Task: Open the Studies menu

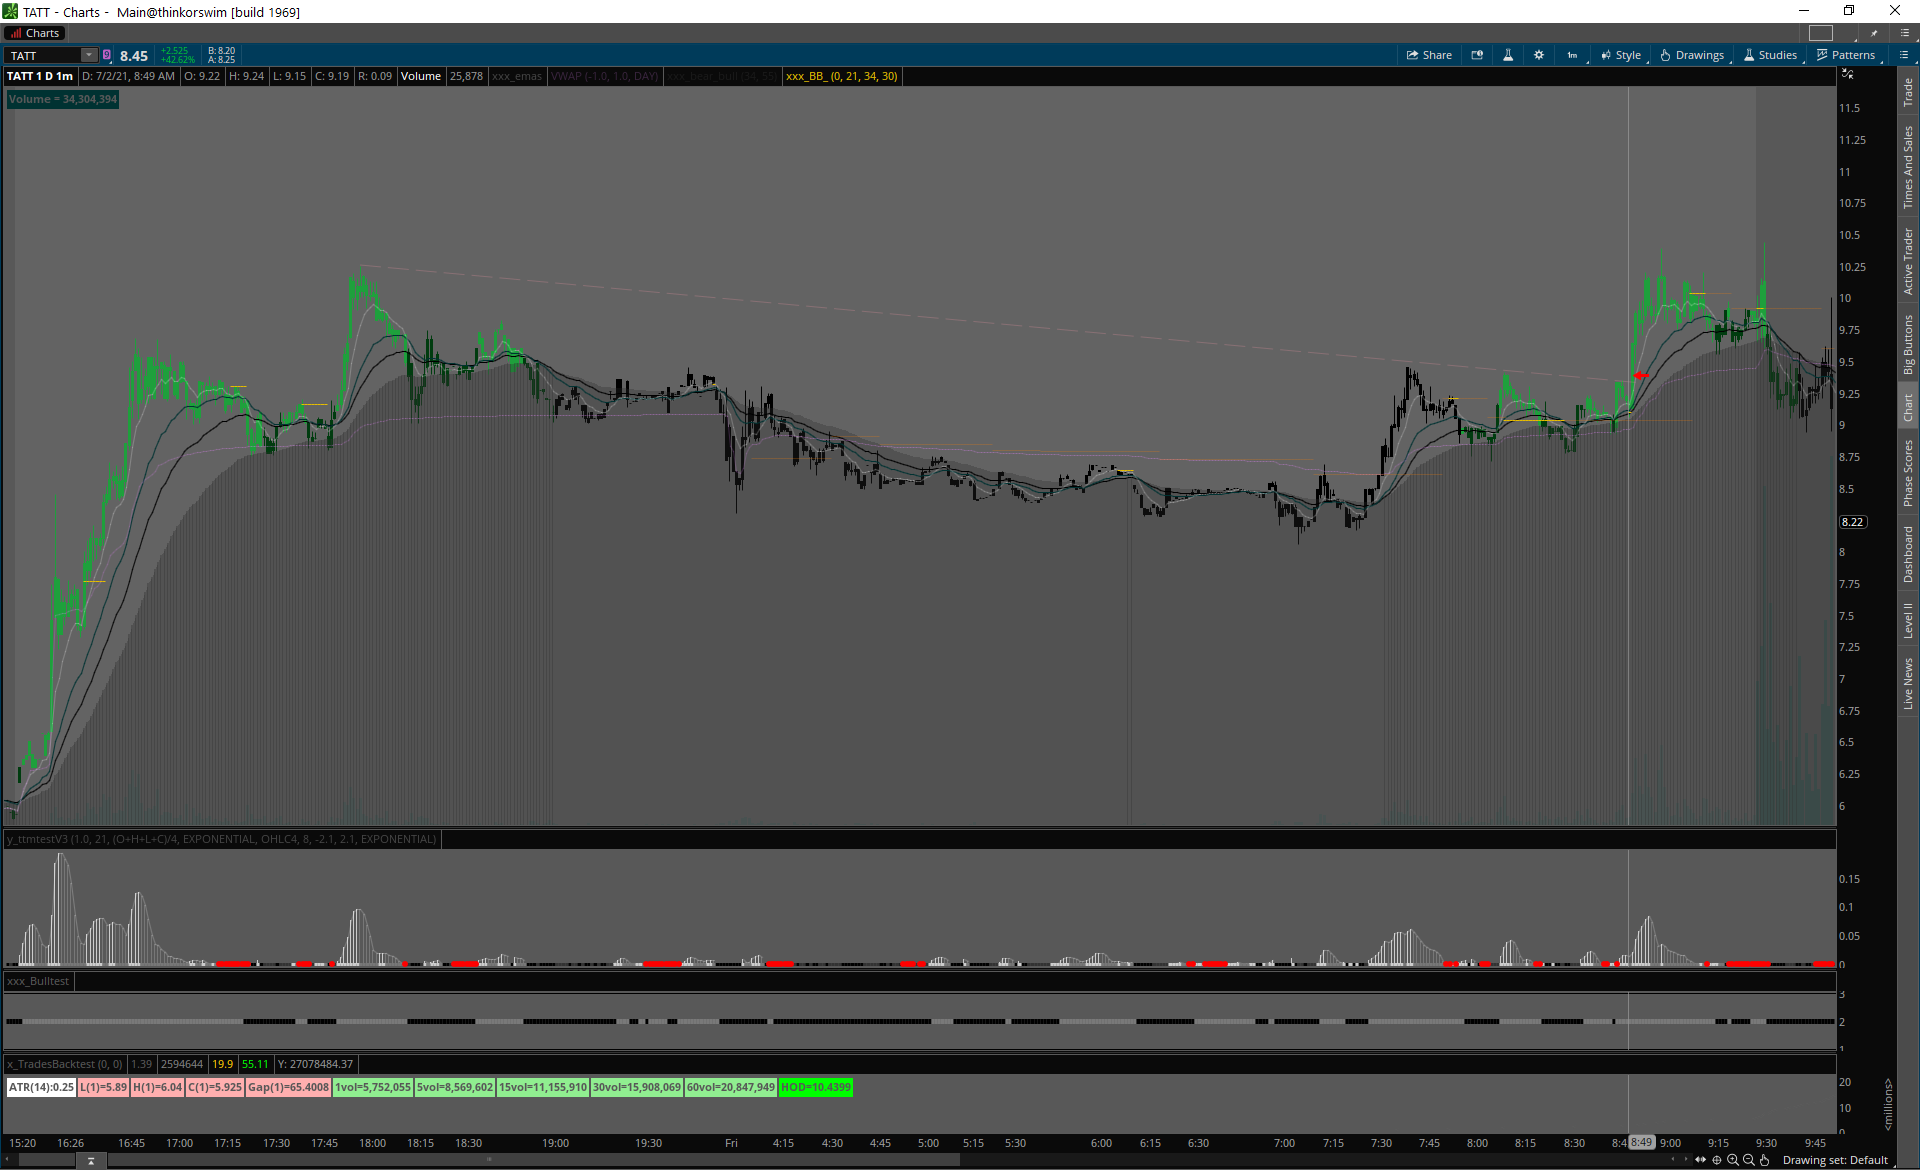Action: tap(1770, 55)
